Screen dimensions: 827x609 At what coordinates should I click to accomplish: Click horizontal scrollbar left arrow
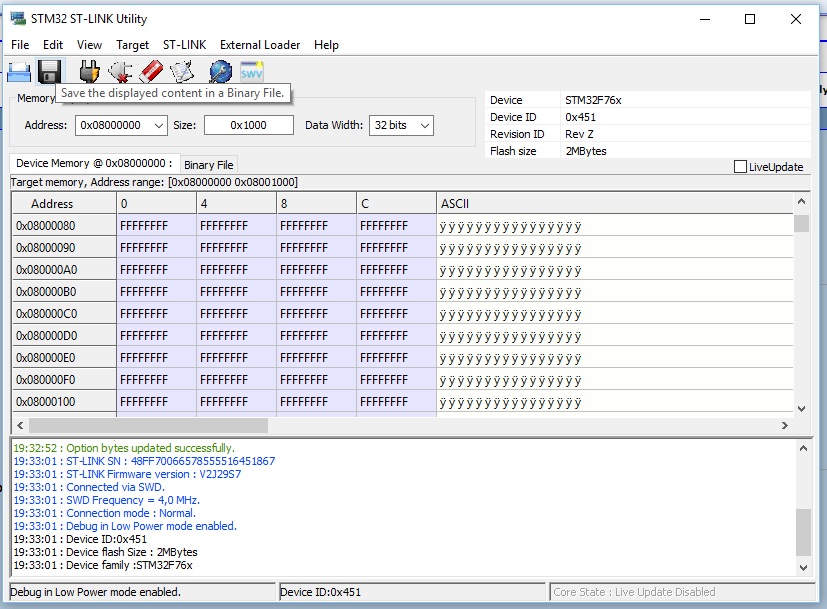[20, 426]
